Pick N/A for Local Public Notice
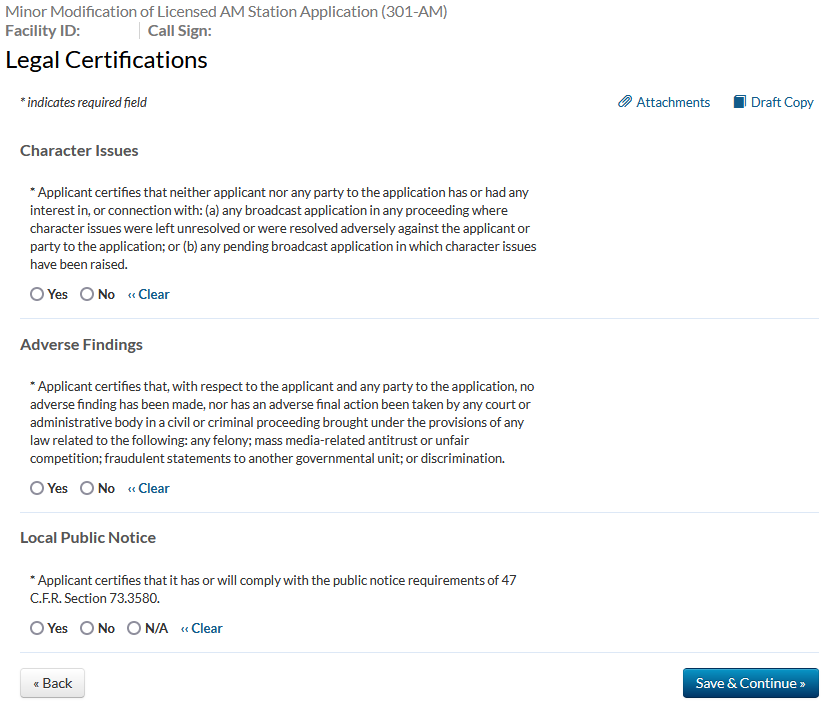 click(x=134, y=628)
